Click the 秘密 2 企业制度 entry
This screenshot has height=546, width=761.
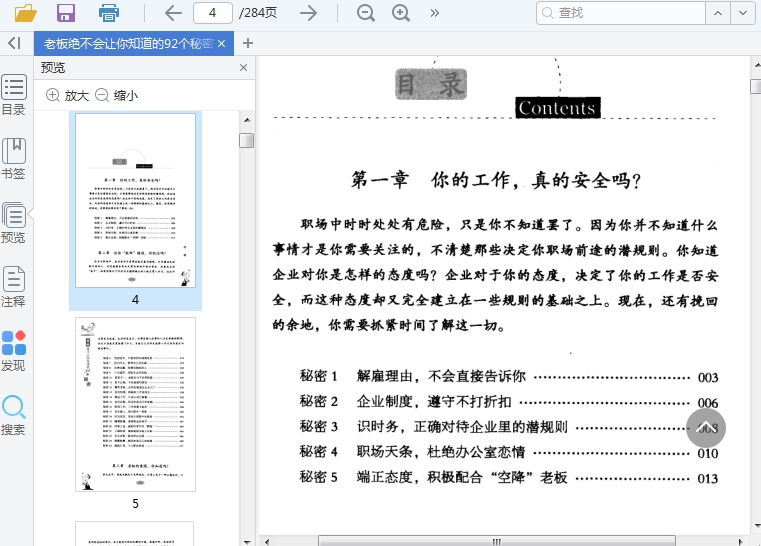pyautogui.click(x=509, y=402)
